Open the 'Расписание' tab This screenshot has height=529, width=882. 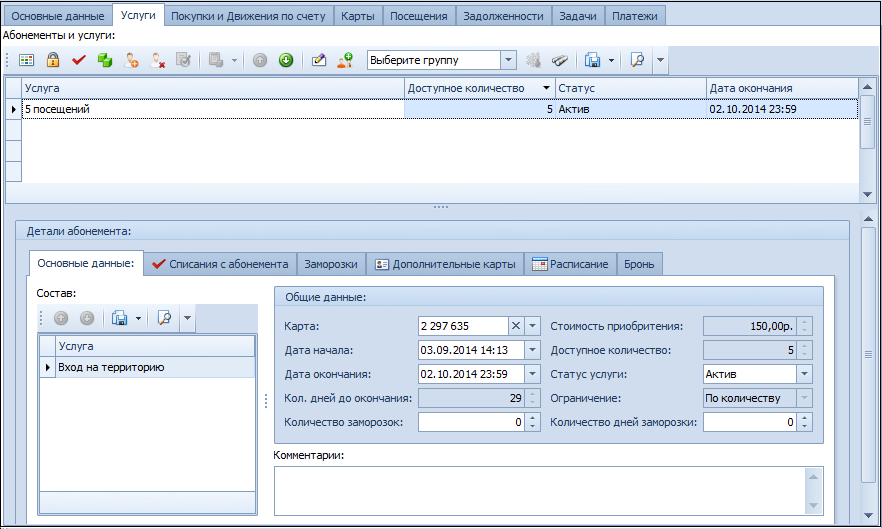click(x=570, y=264)
